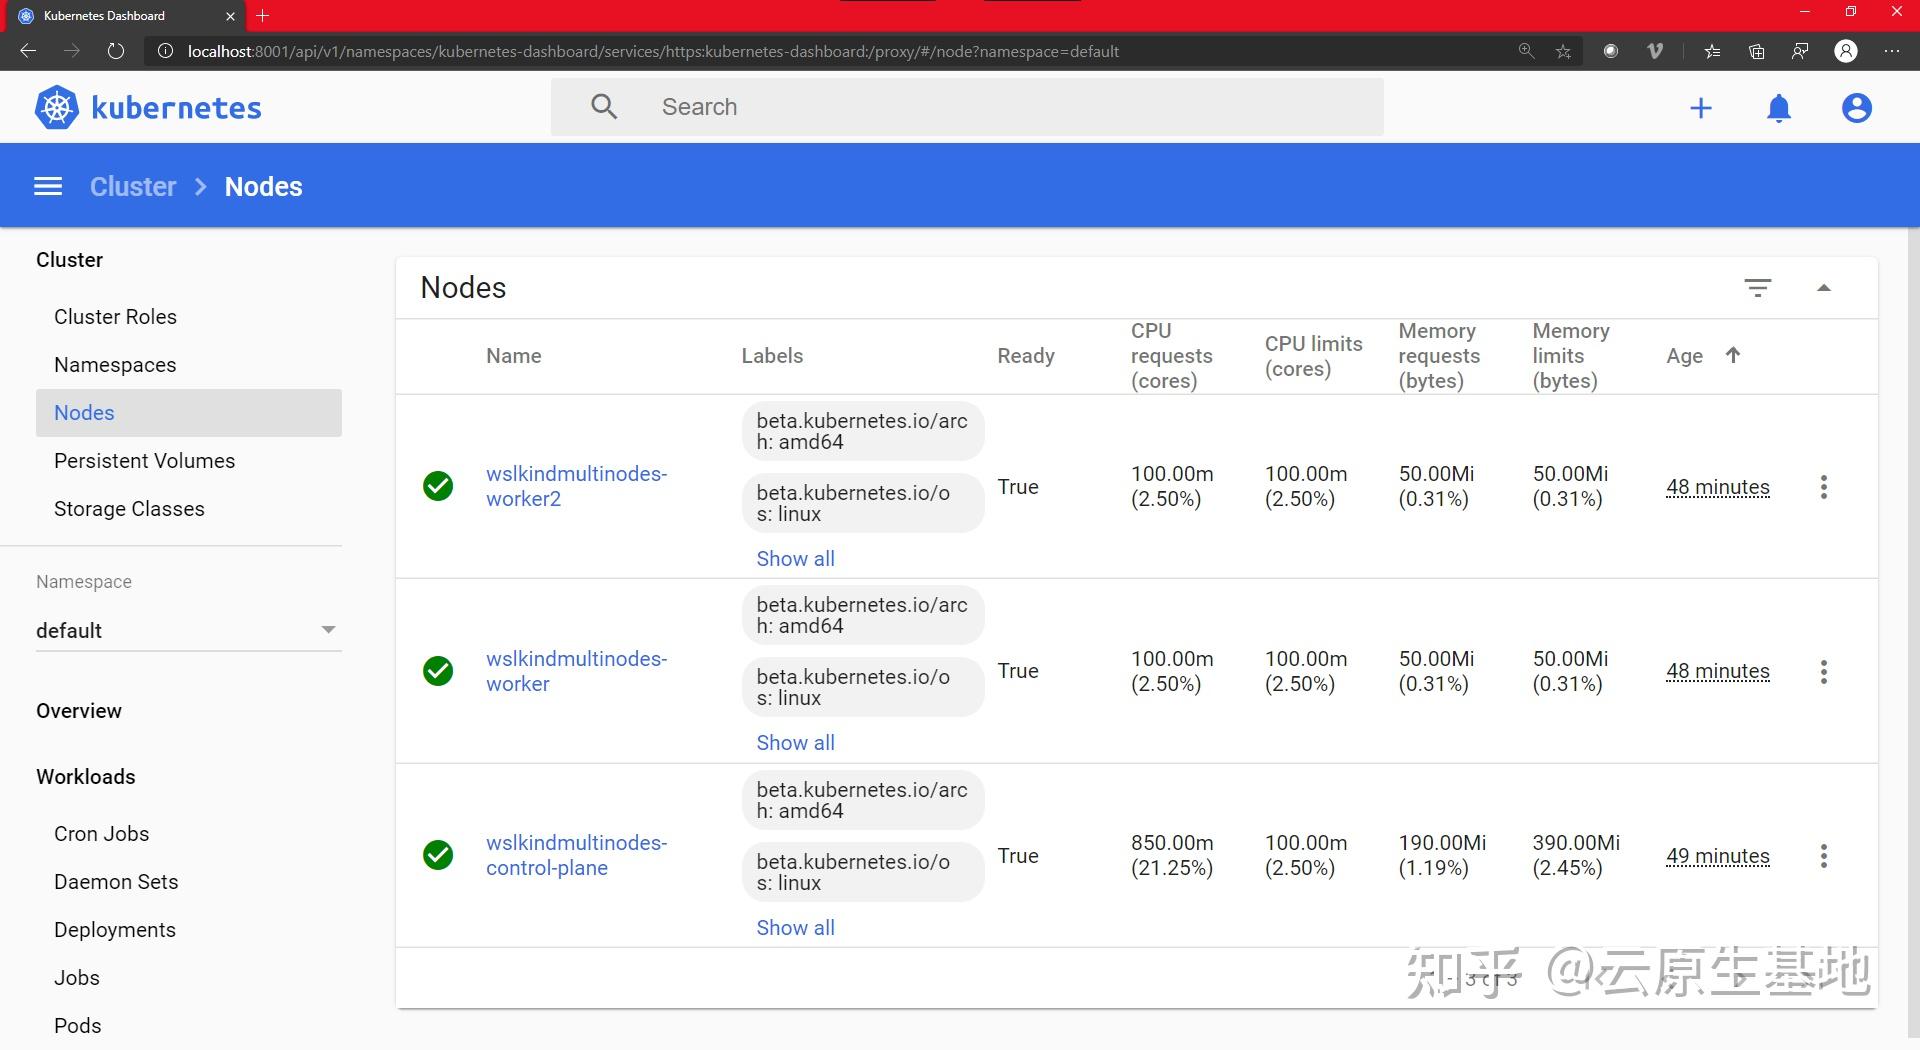
Task: Click the browser refresh icon
Action: [x=116, y=51]
